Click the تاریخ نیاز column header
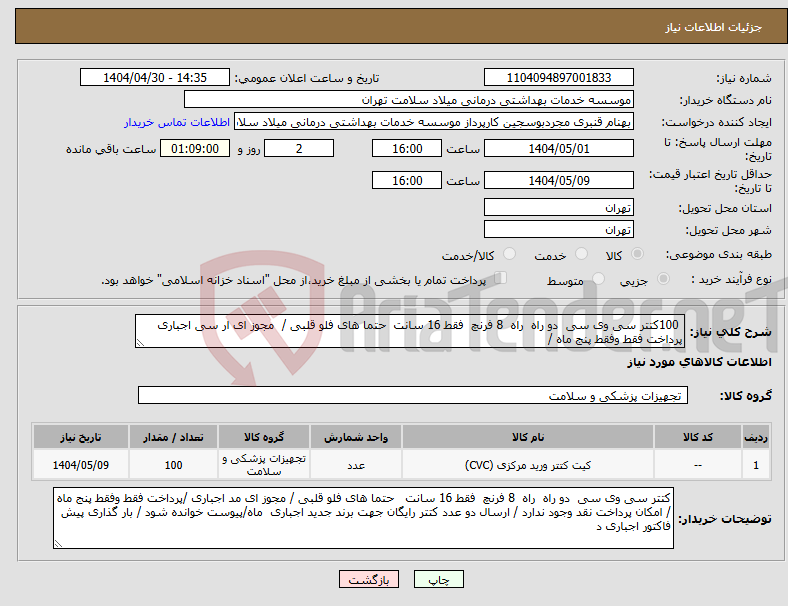Screen dimensions: 788x606 pyautogui.click(x=80, y=437)
